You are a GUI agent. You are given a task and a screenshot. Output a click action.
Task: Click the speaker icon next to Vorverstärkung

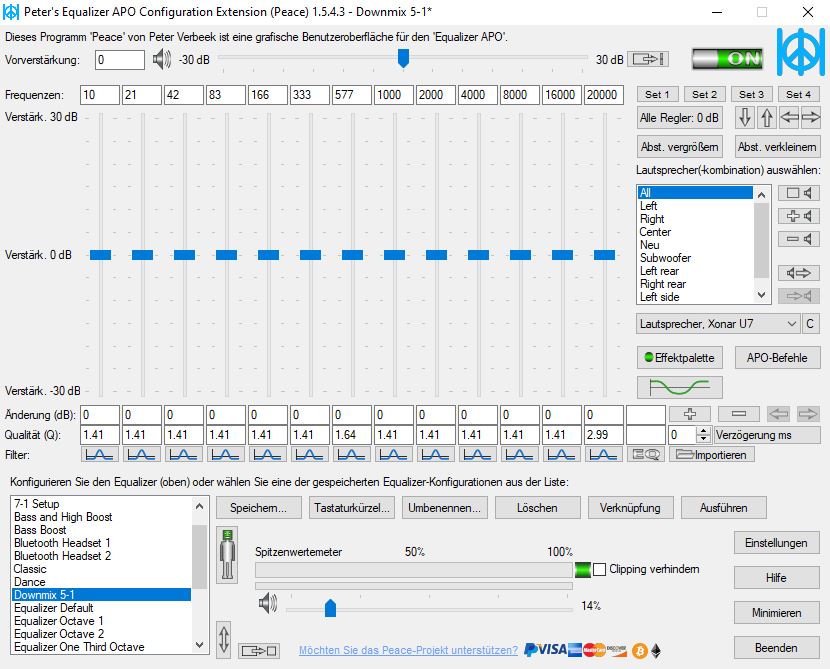click(x=161, y=59)
